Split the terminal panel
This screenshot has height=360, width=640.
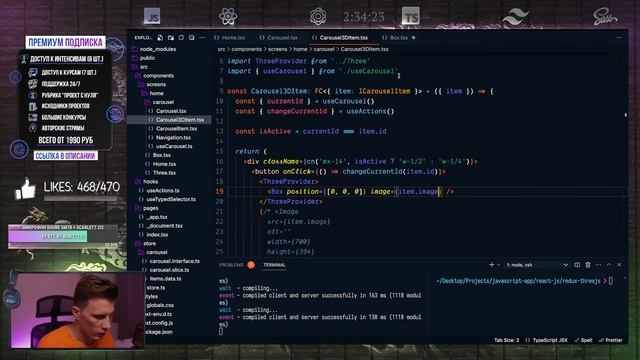coord(577,265)
